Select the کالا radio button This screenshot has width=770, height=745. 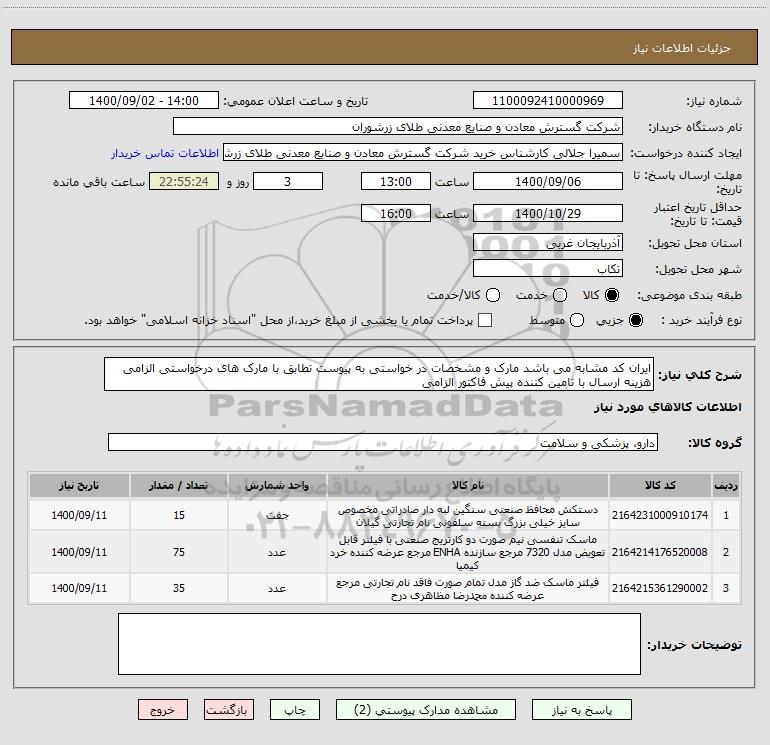tap(612, 295)
